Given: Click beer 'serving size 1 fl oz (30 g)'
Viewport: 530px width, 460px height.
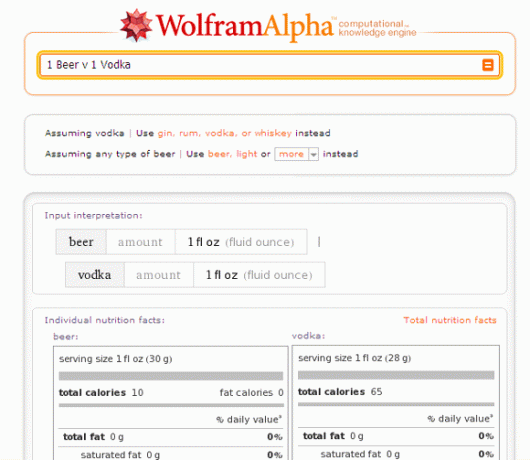Looking at the screenshot, I should click(116, 359).
